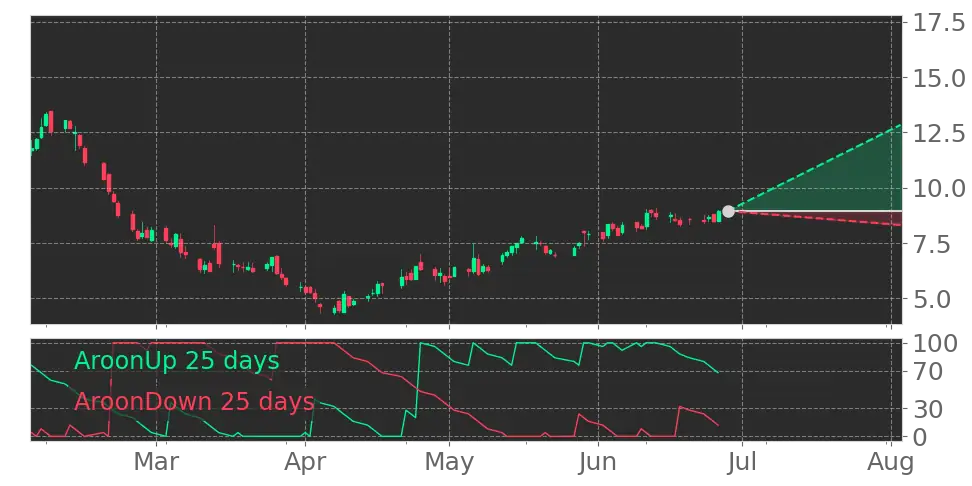Click the Apr label on the date axis

click(x=305, y=462)
